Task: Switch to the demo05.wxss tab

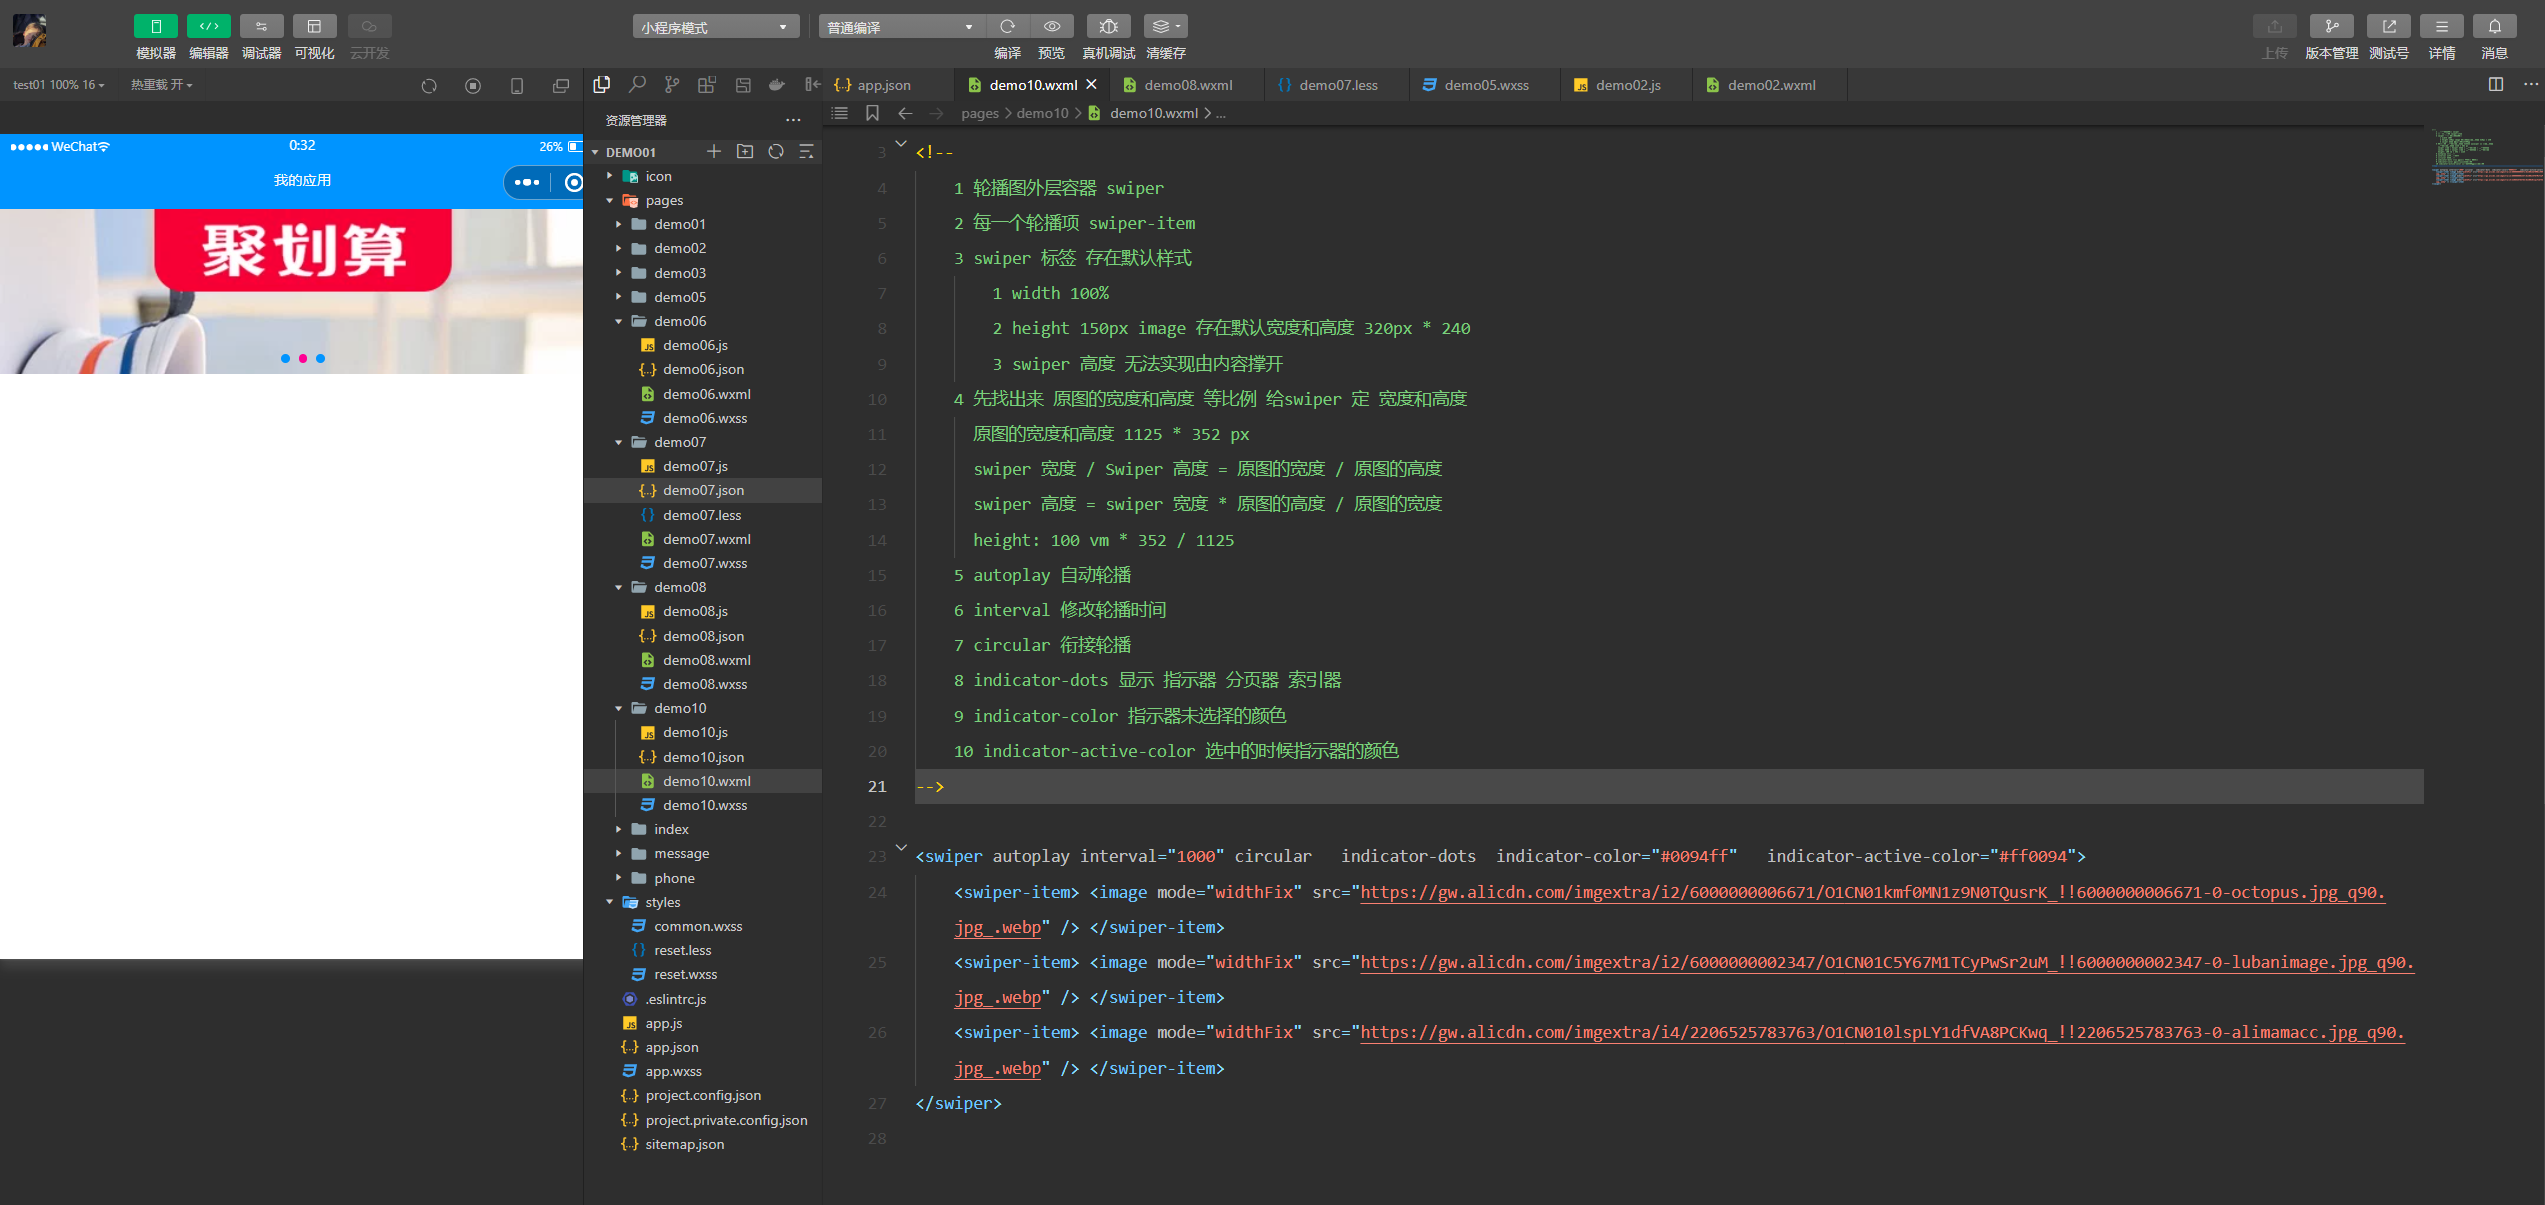Action: [1486, 85]
